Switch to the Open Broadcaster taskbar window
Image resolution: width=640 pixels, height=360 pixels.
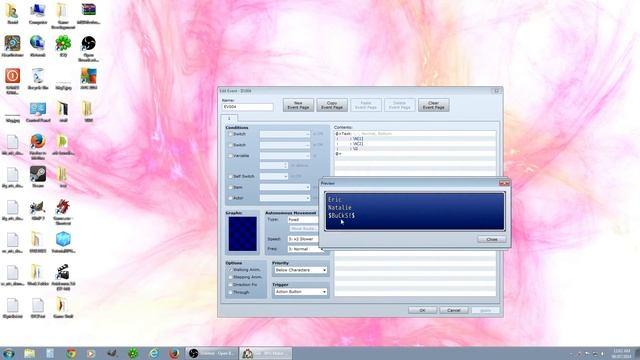click(x=211, y=353)
